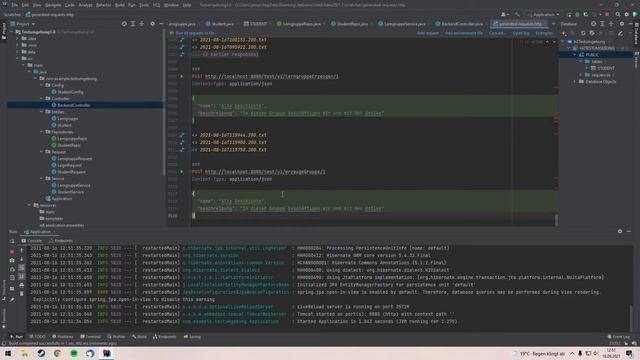Collapse all in the Project panel toolbar

[x=142, y=24]
